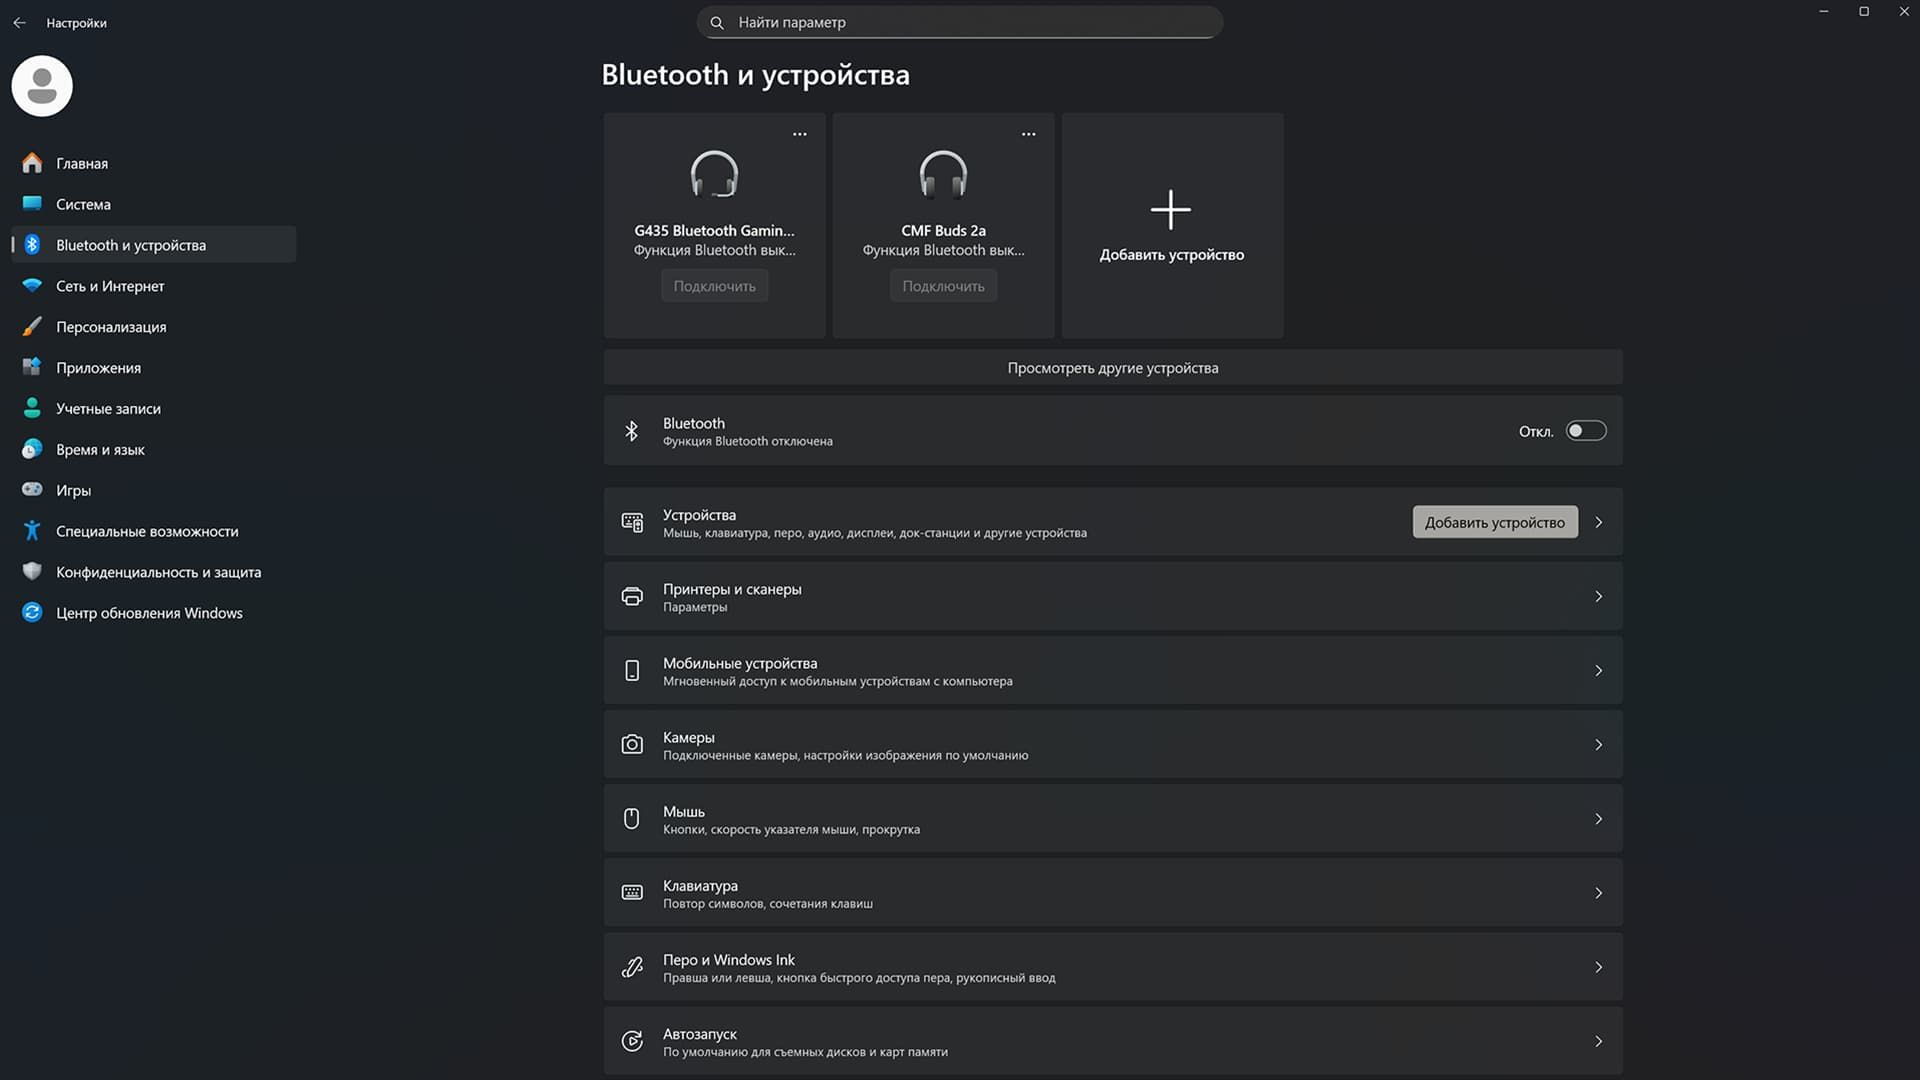Select the Учетные записи icon

[31, 408]
